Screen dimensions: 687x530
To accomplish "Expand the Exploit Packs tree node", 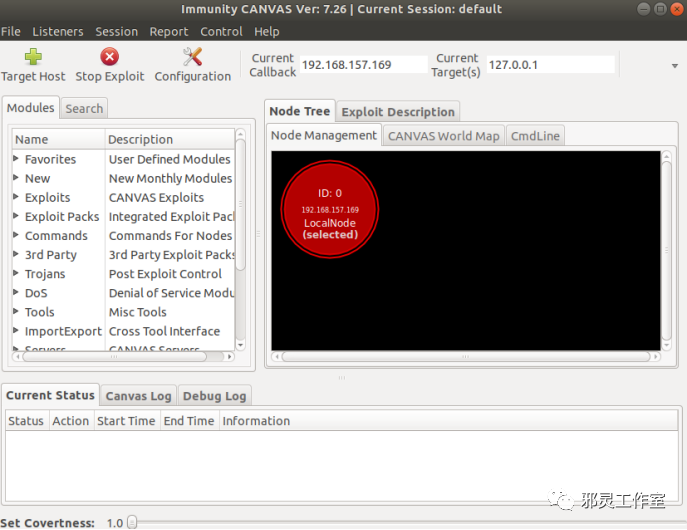I will [16, 216].
